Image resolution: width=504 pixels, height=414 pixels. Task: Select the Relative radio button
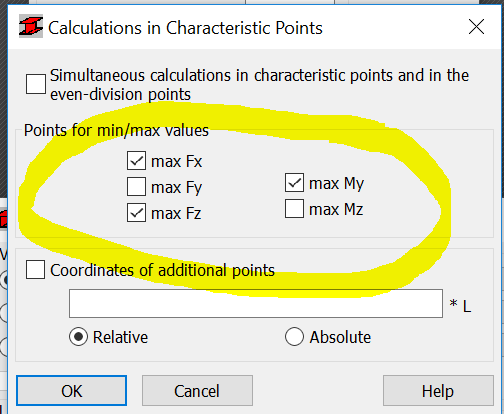(79, 337)
